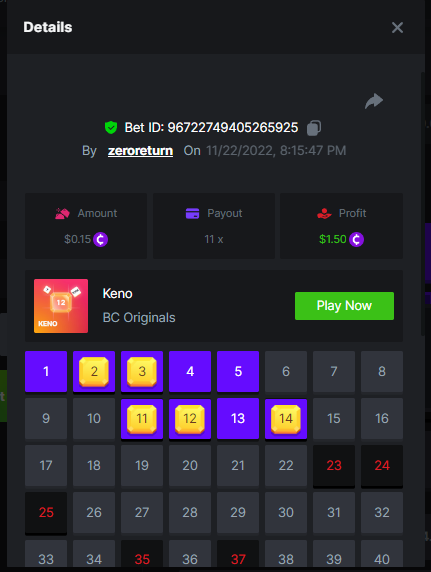431x572 pixels.
Task: Click the Amount currency coin icon
Action: click(x=100, y=239)
